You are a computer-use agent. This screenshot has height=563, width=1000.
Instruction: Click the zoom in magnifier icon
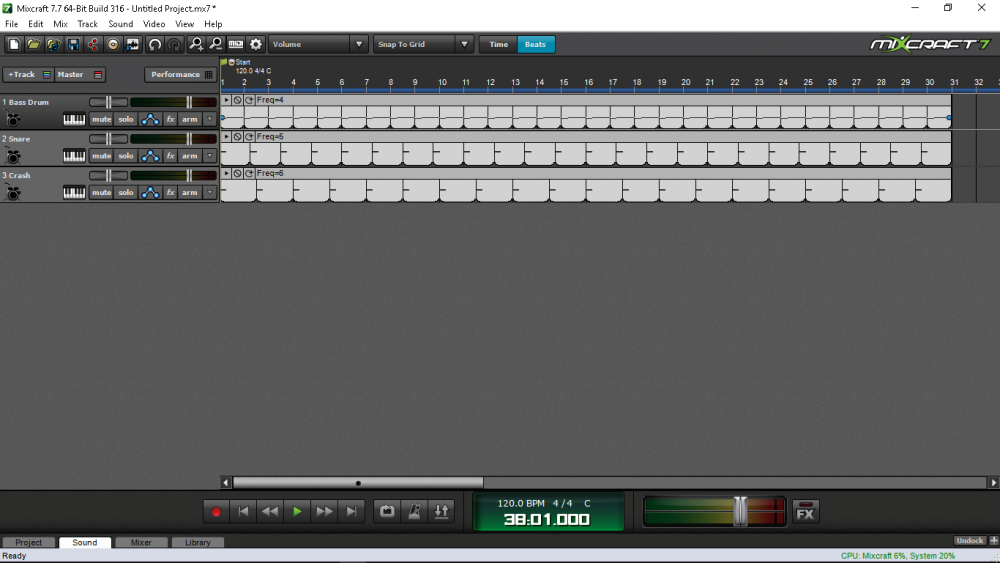196,44
